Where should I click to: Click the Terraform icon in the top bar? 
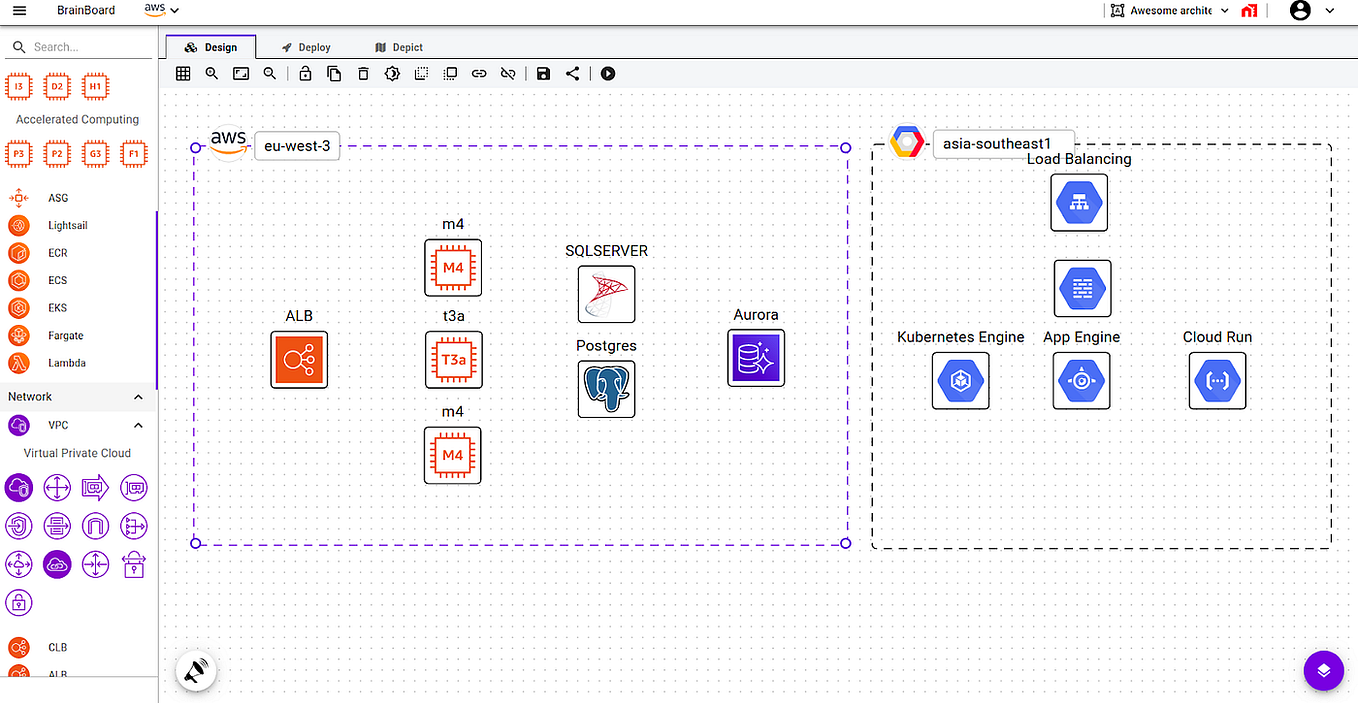1249,11
